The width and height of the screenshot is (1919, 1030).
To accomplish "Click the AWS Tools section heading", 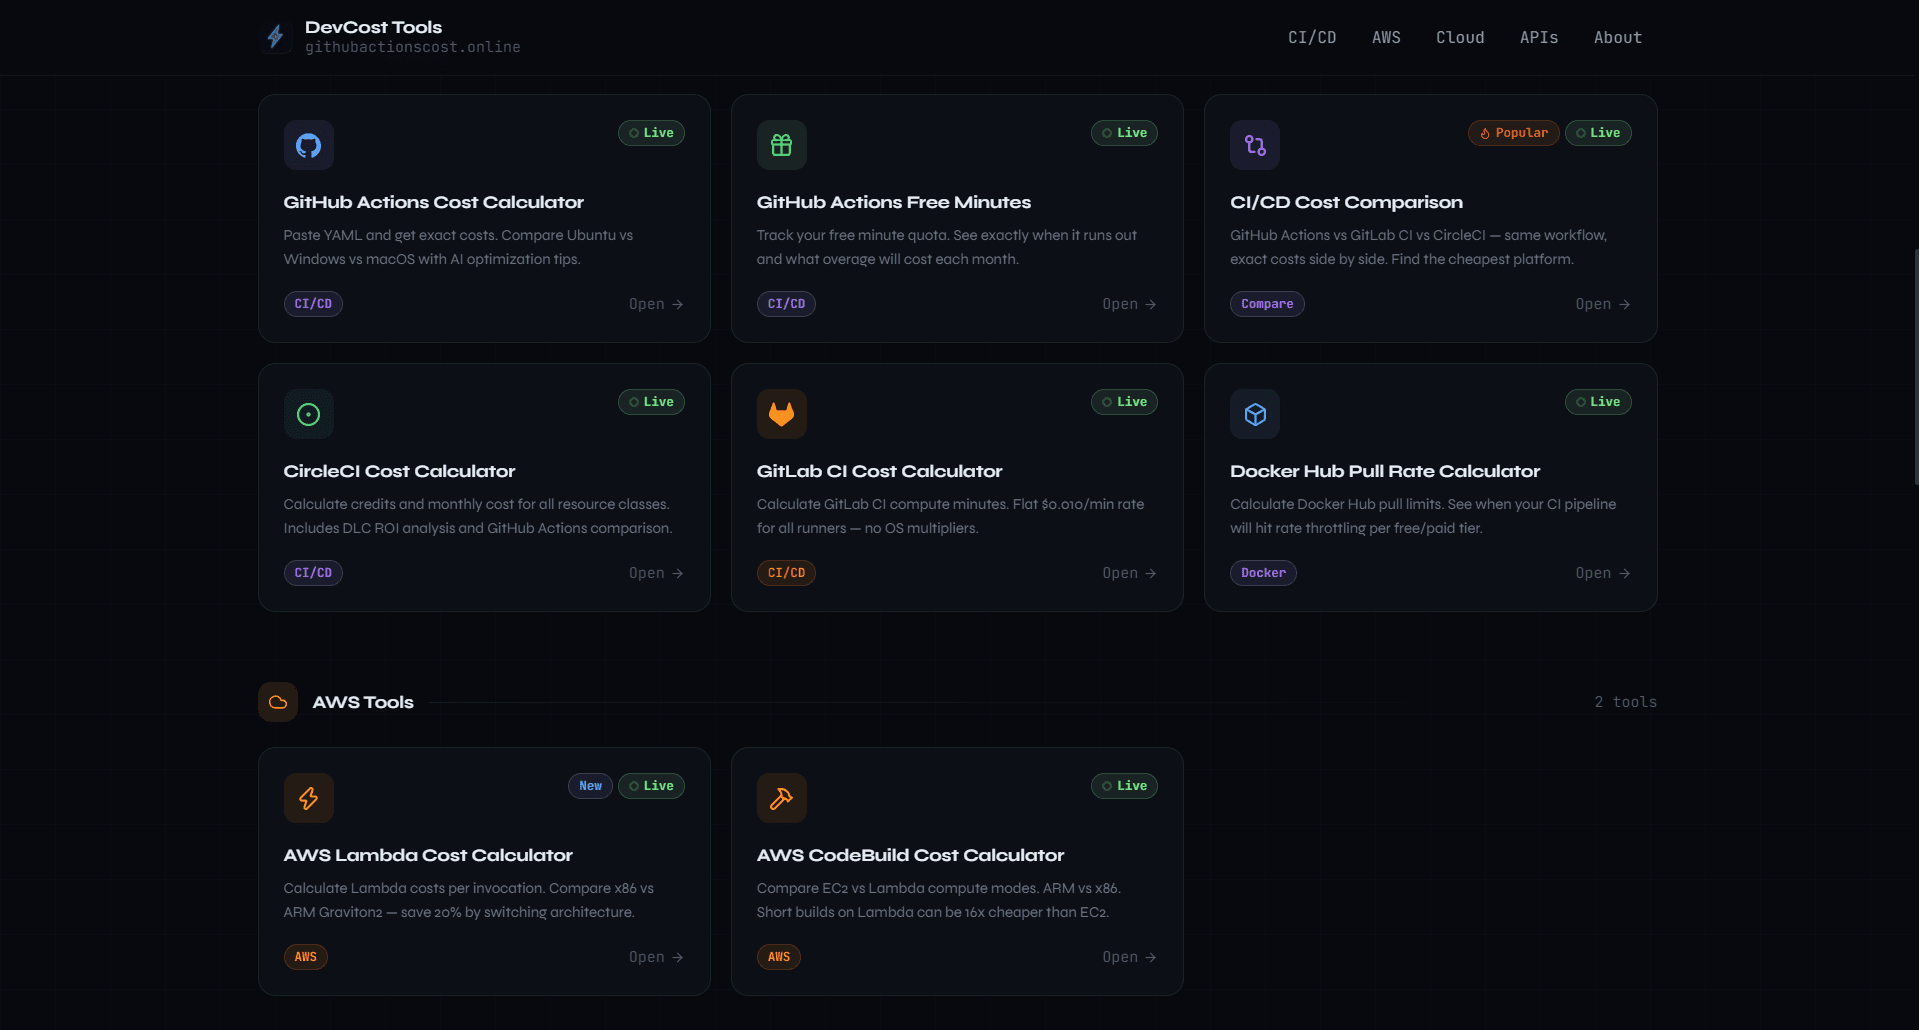I will pyautogui.click(x=363, y=702).
